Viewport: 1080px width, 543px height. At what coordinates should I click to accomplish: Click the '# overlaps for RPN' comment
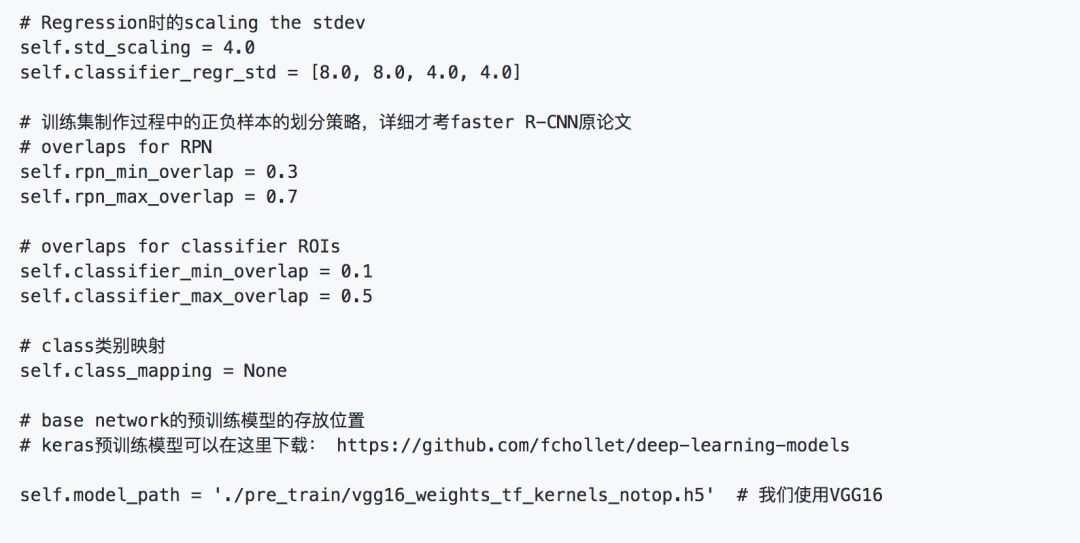[x=116, y=147]
